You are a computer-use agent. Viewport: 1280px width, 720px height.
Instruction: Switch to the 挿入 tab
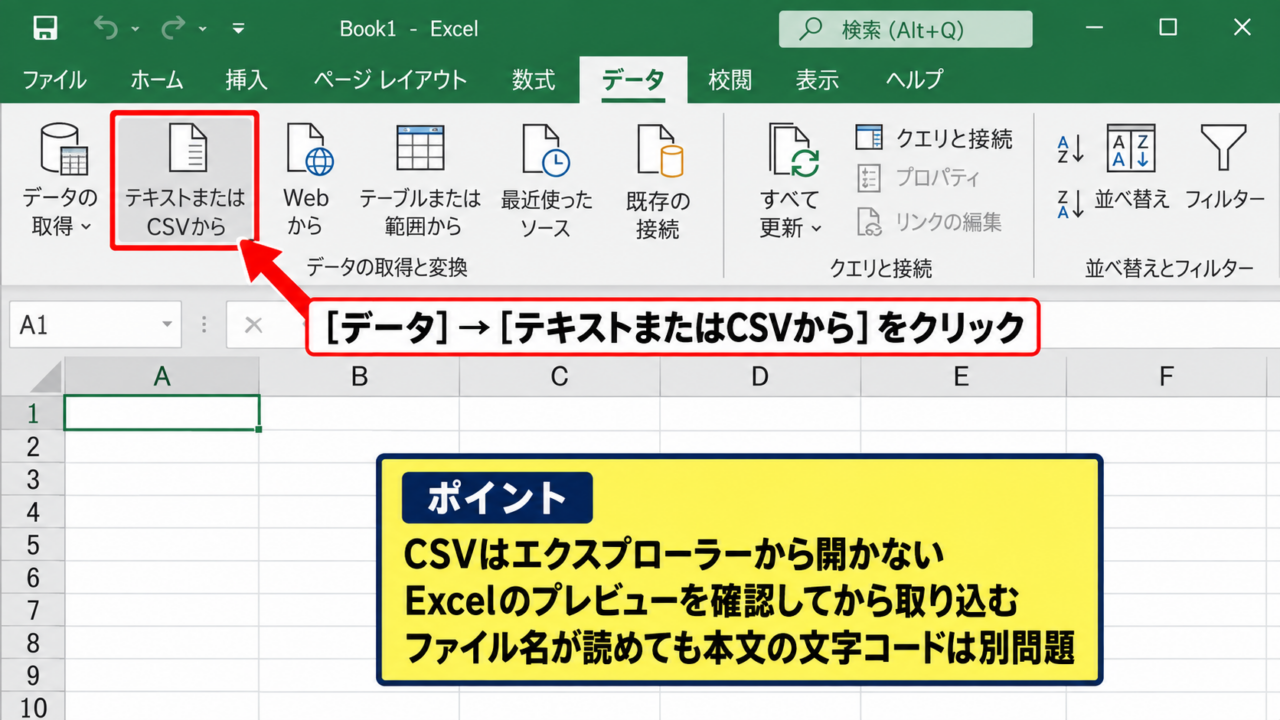(x=246, y=80)
